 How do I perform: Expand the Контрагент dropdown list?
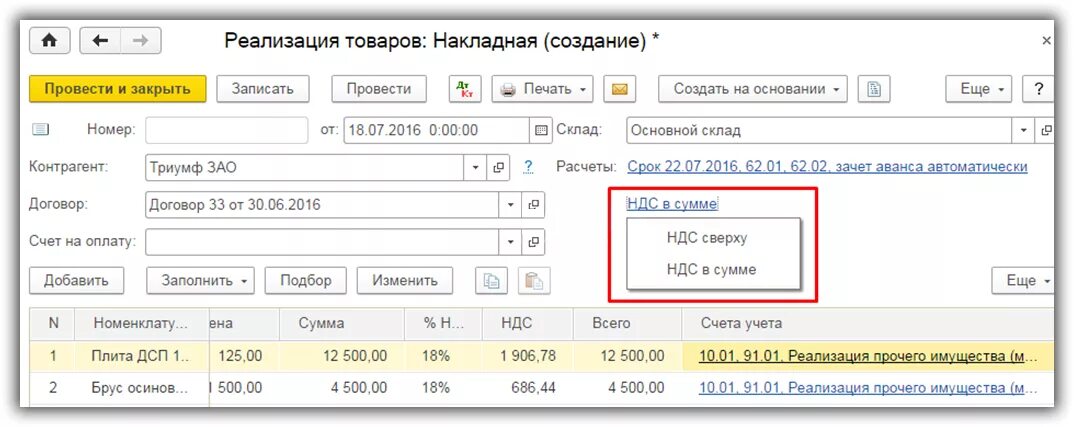475,167
